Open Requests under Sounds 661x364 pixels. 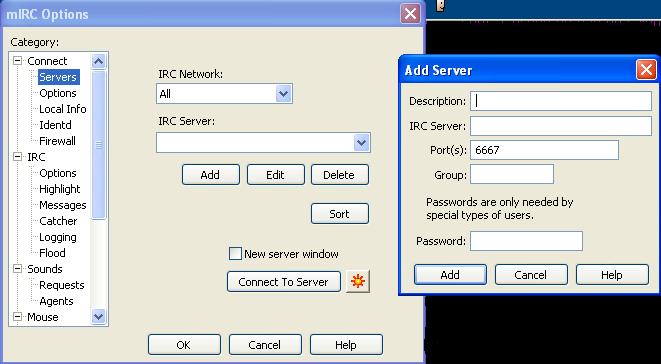[x=62, y=285]
